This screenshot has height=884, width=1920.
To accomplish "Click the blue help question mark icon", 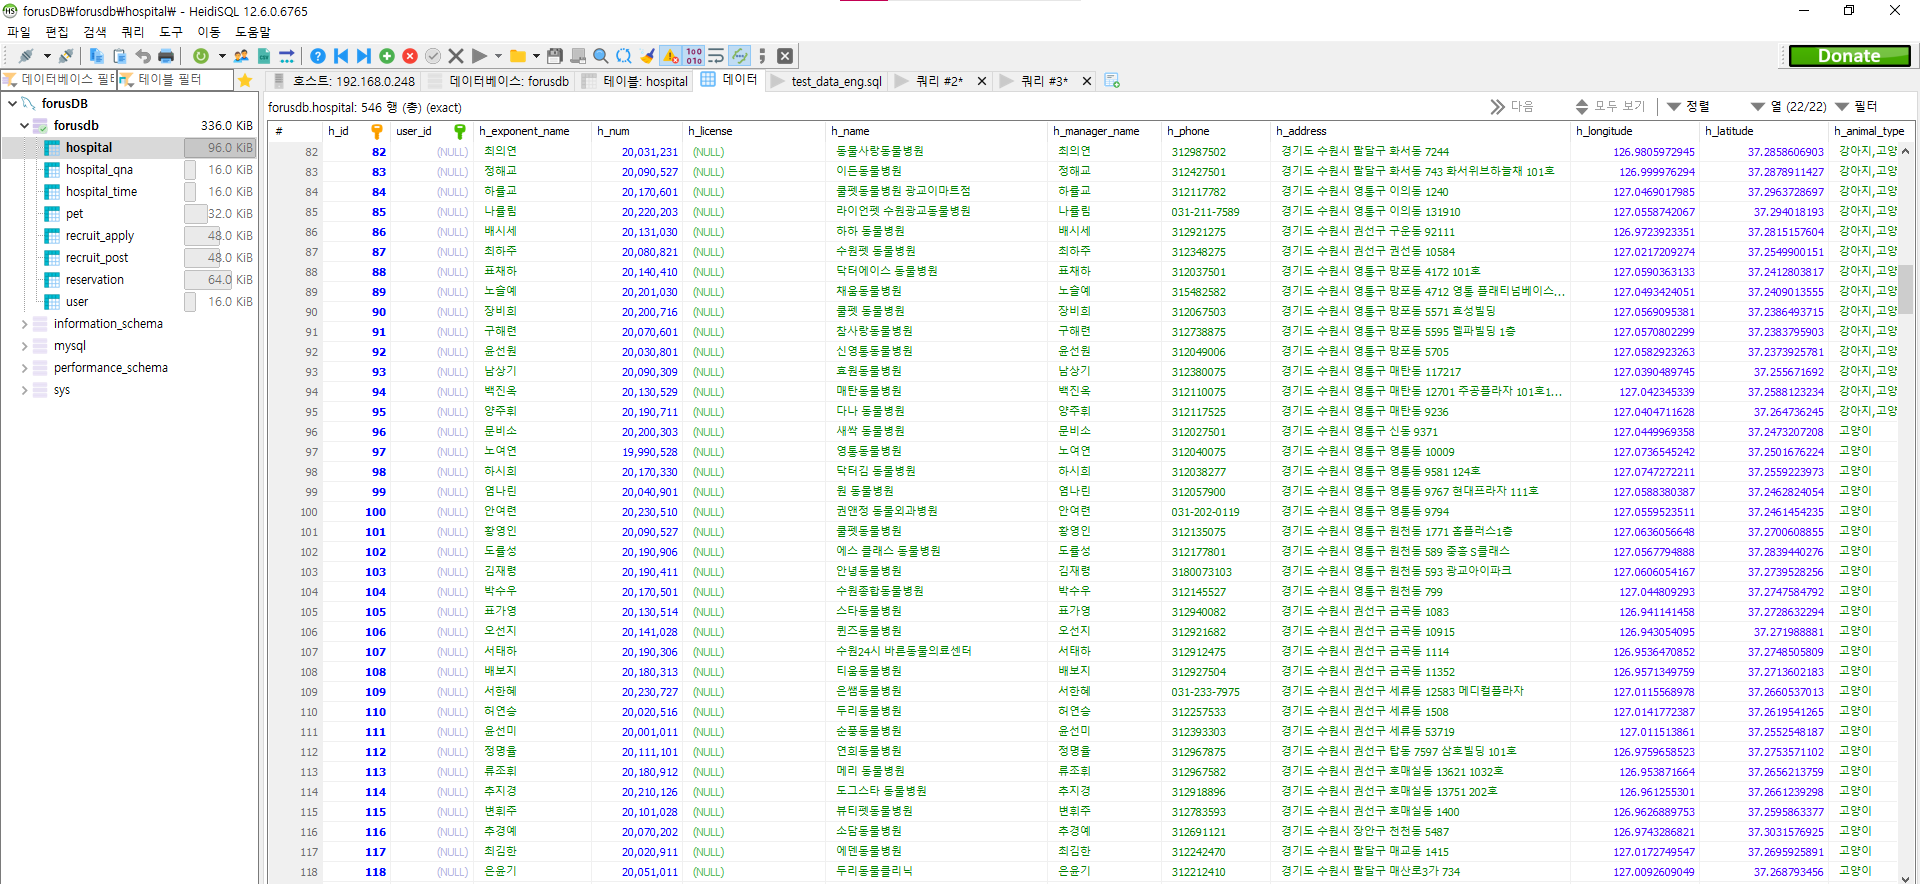I will click(x=318, y=56).
